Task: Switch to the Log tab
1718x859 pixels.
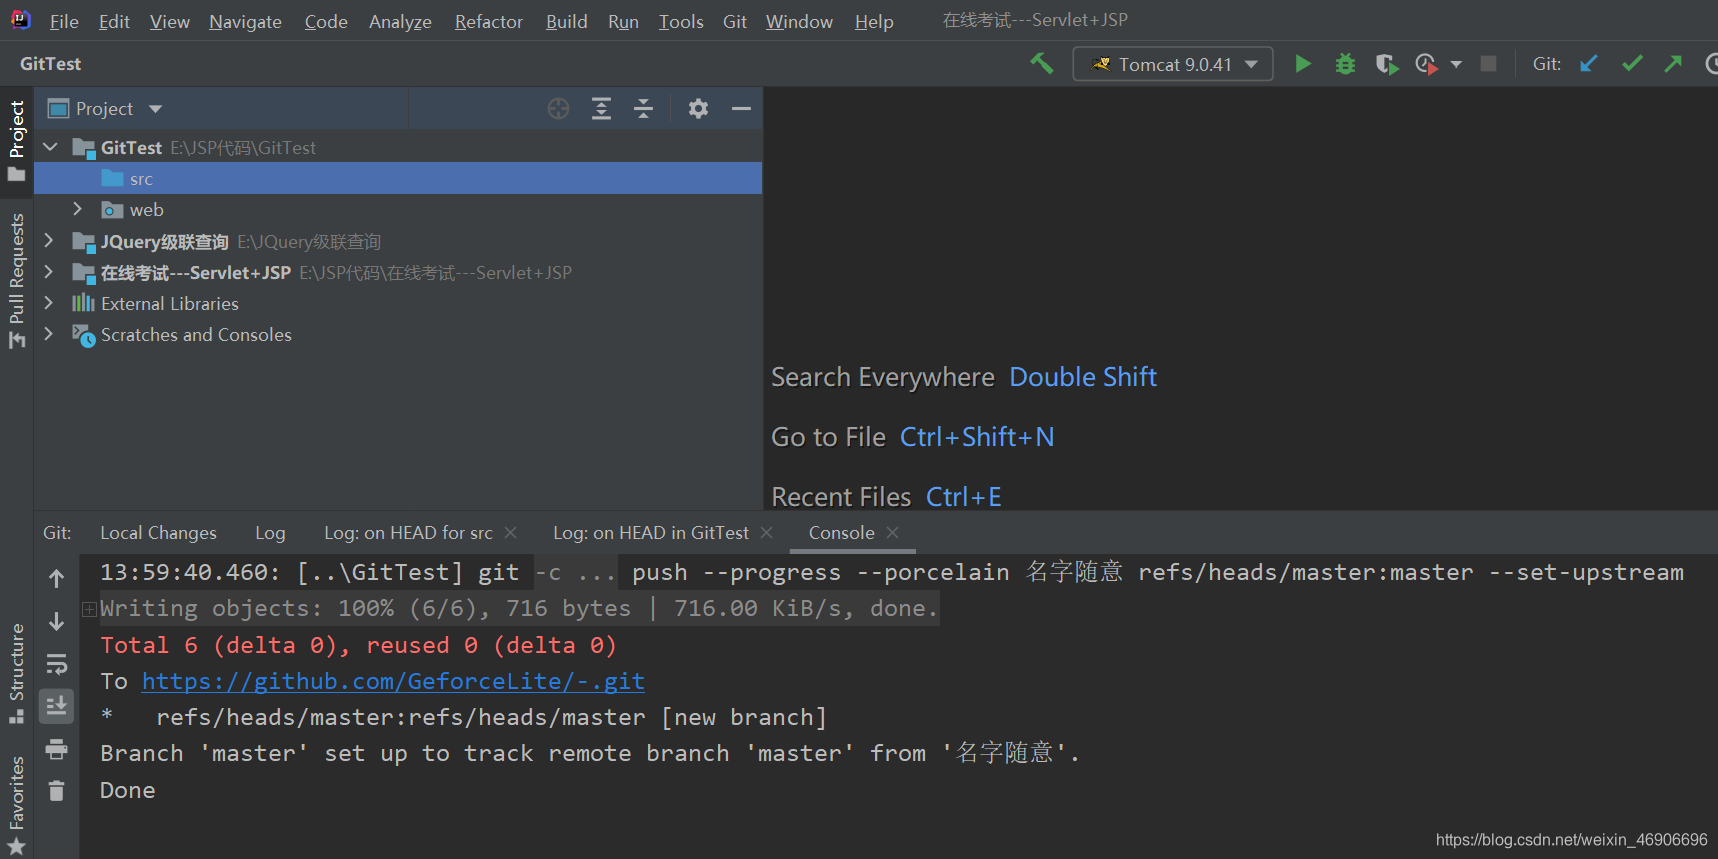Action: pos(270,533)
